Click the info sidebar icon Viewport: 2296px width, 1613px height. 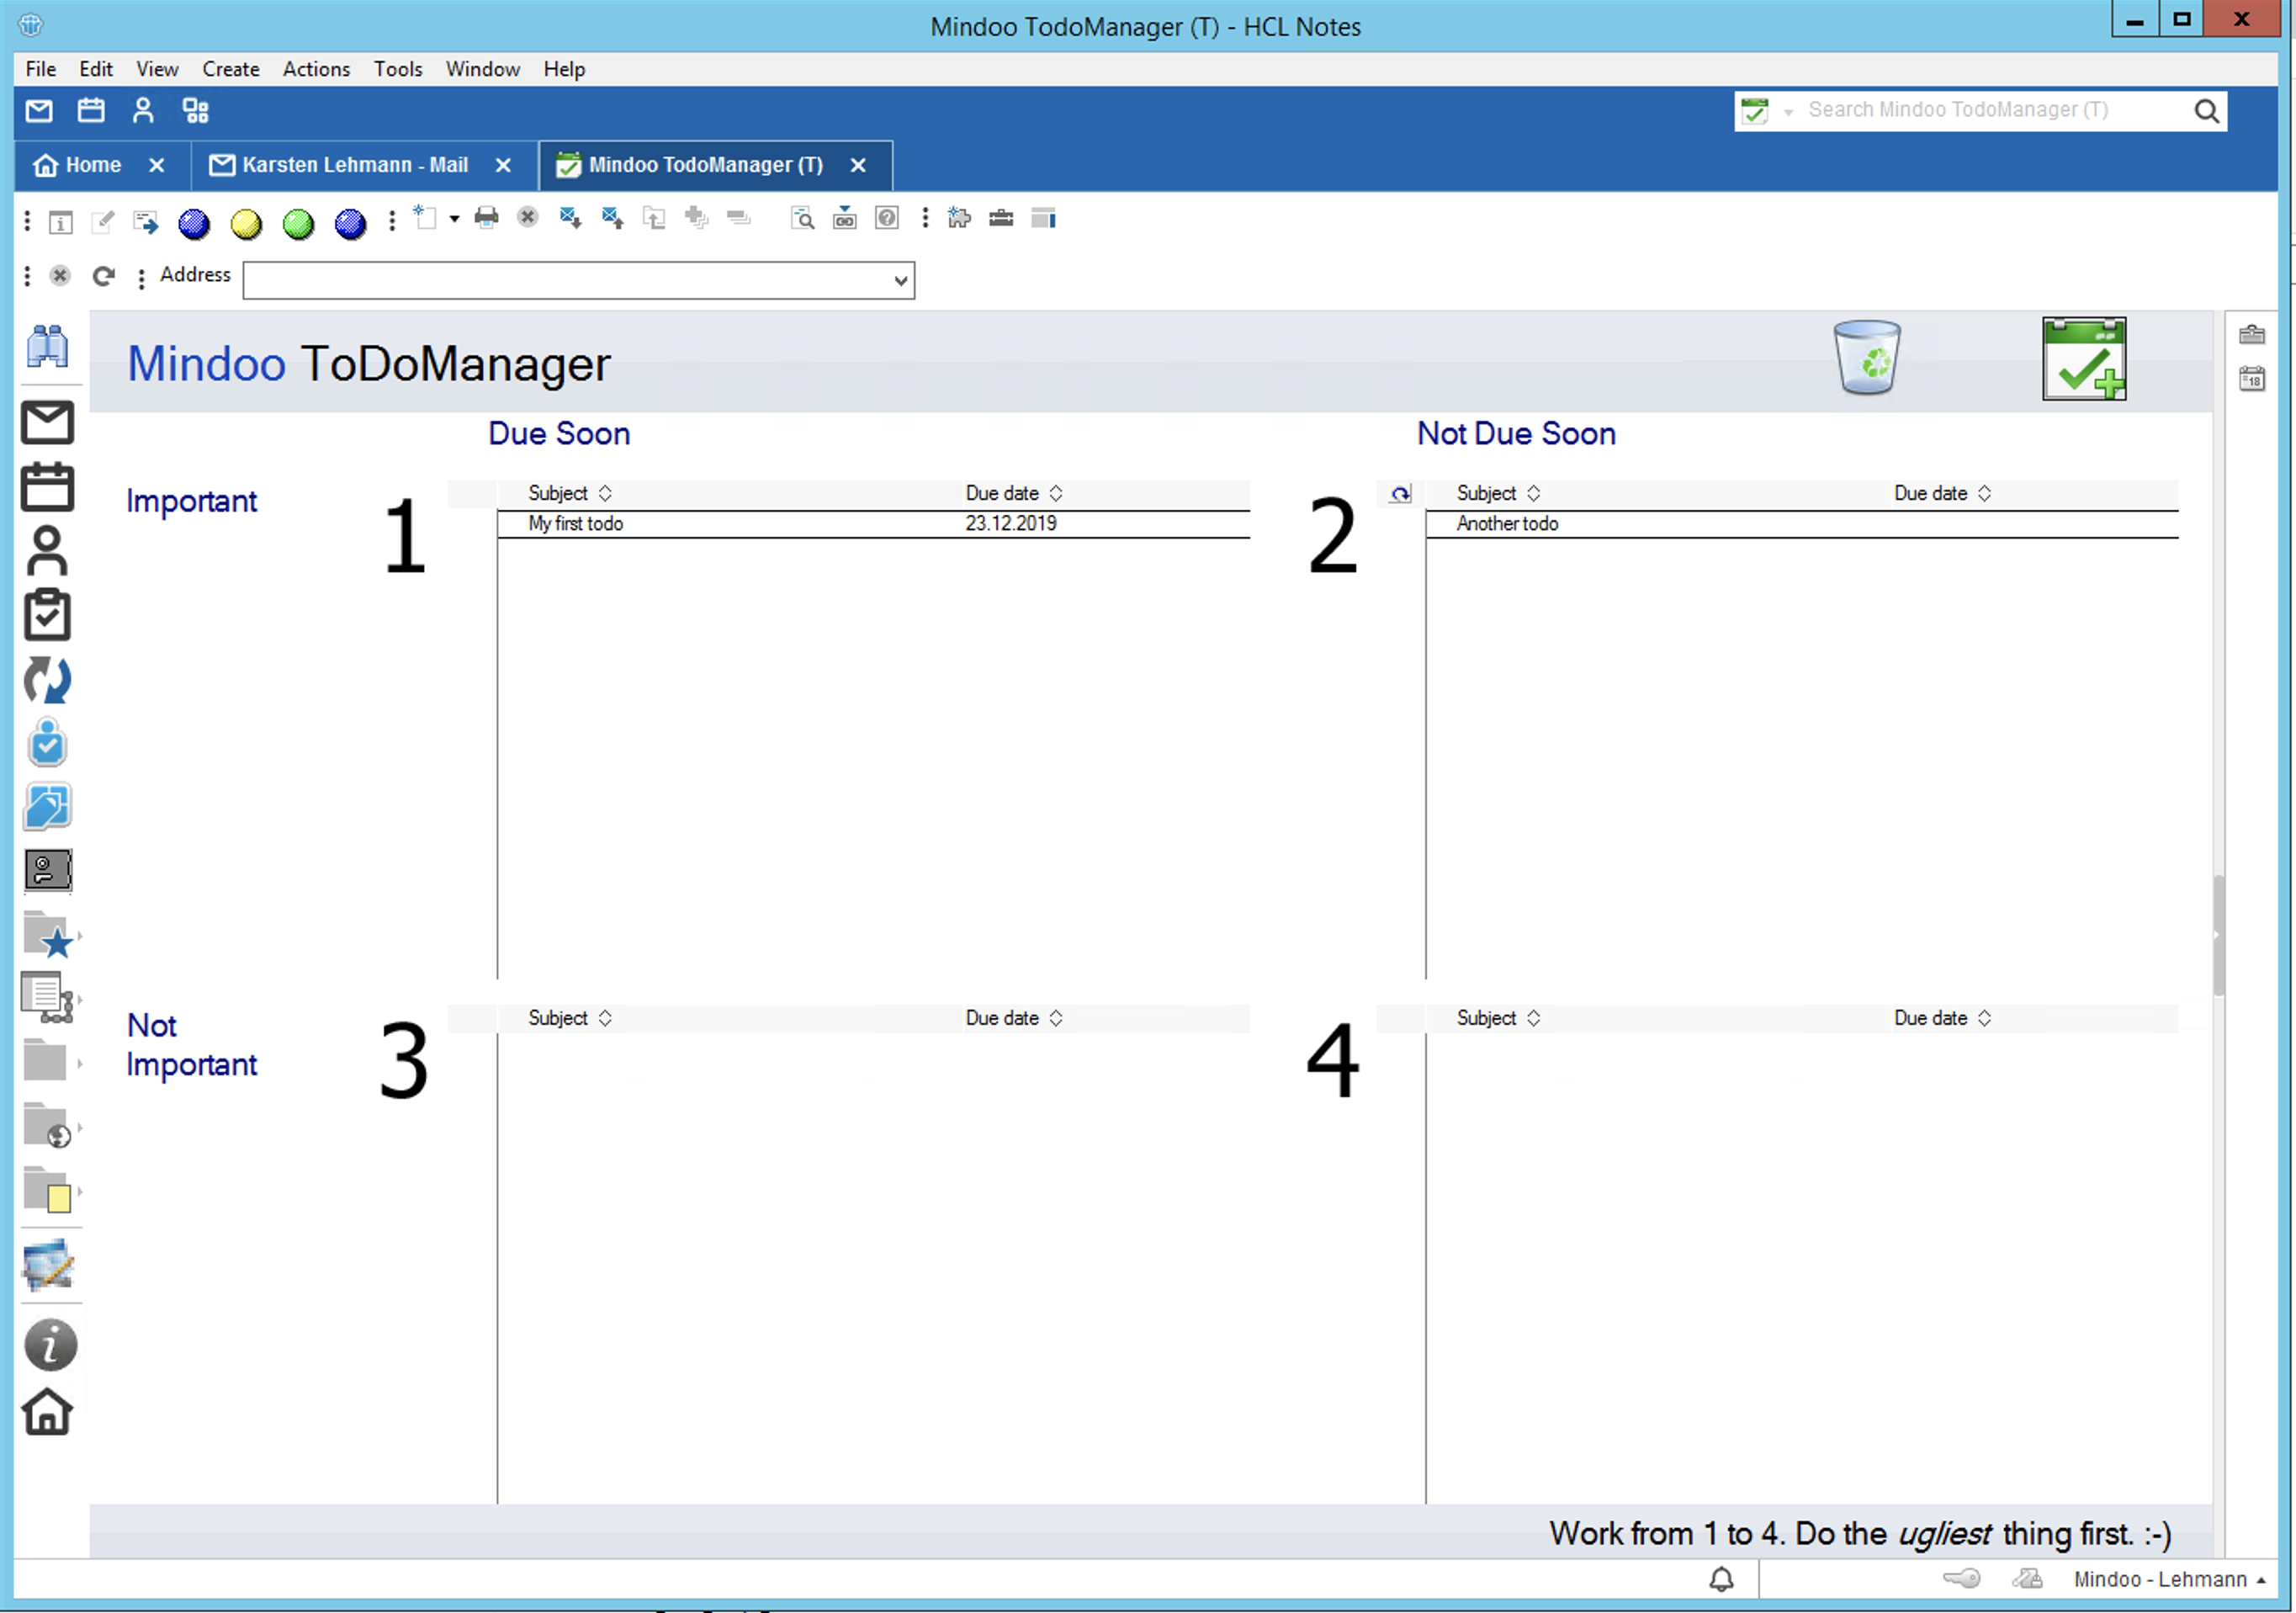tap(49, 1345)
